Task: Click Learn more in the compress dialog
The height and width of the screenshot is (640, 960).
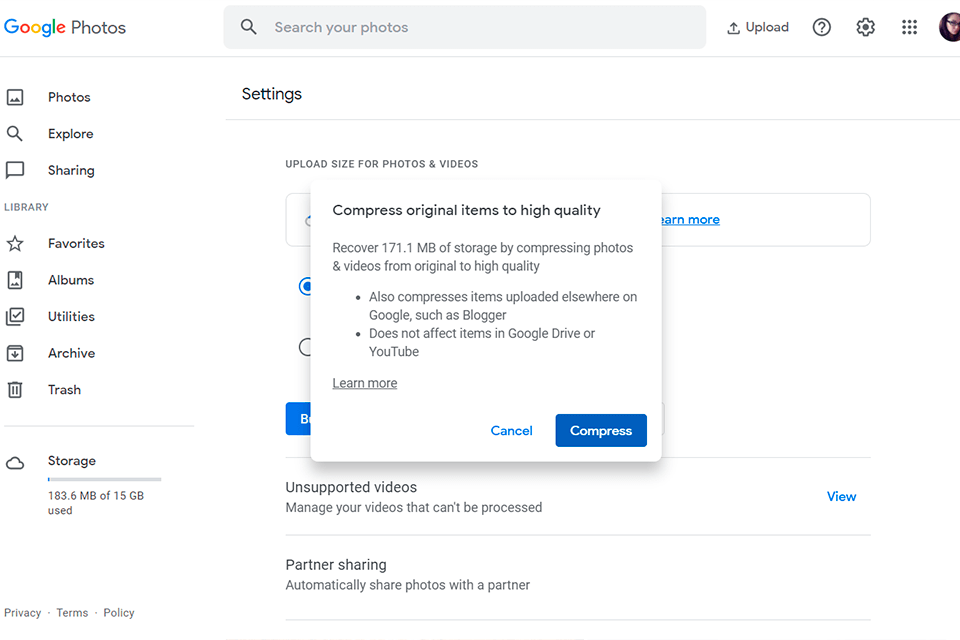Action: (365, 383)
